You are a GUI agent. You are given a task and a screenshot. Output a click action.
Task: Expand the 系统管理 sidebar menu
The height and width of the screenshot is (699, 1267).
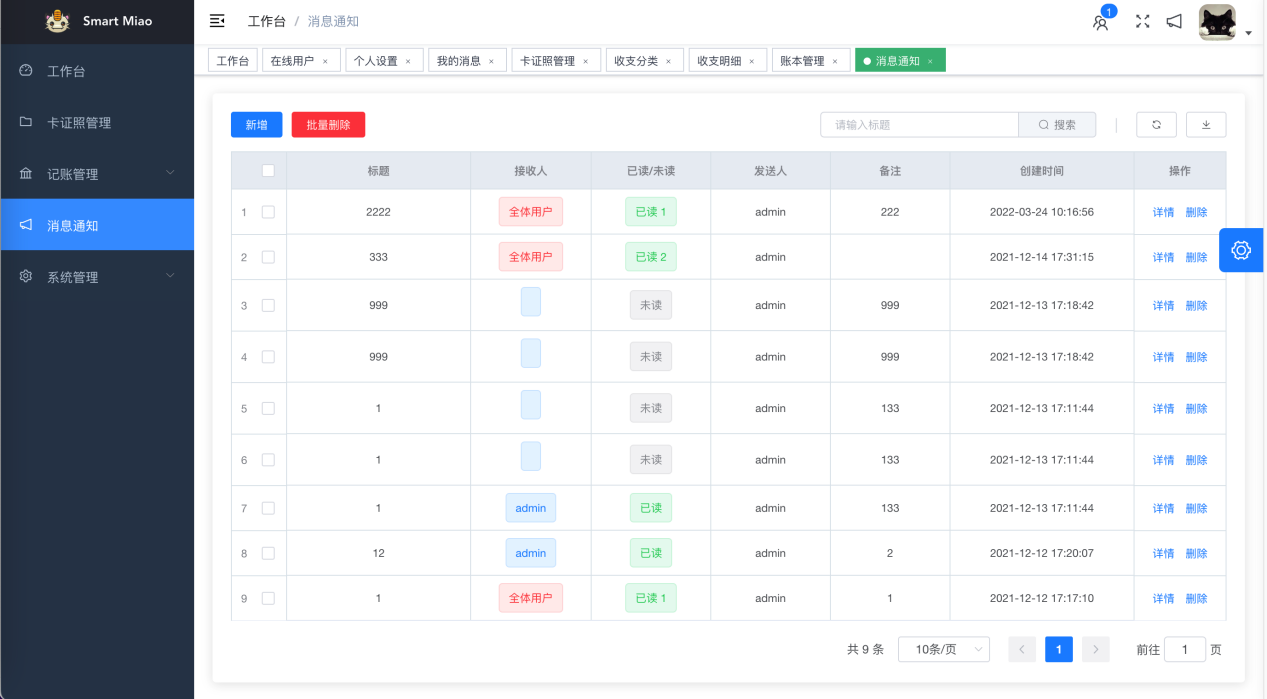click(x=97, y=277)
